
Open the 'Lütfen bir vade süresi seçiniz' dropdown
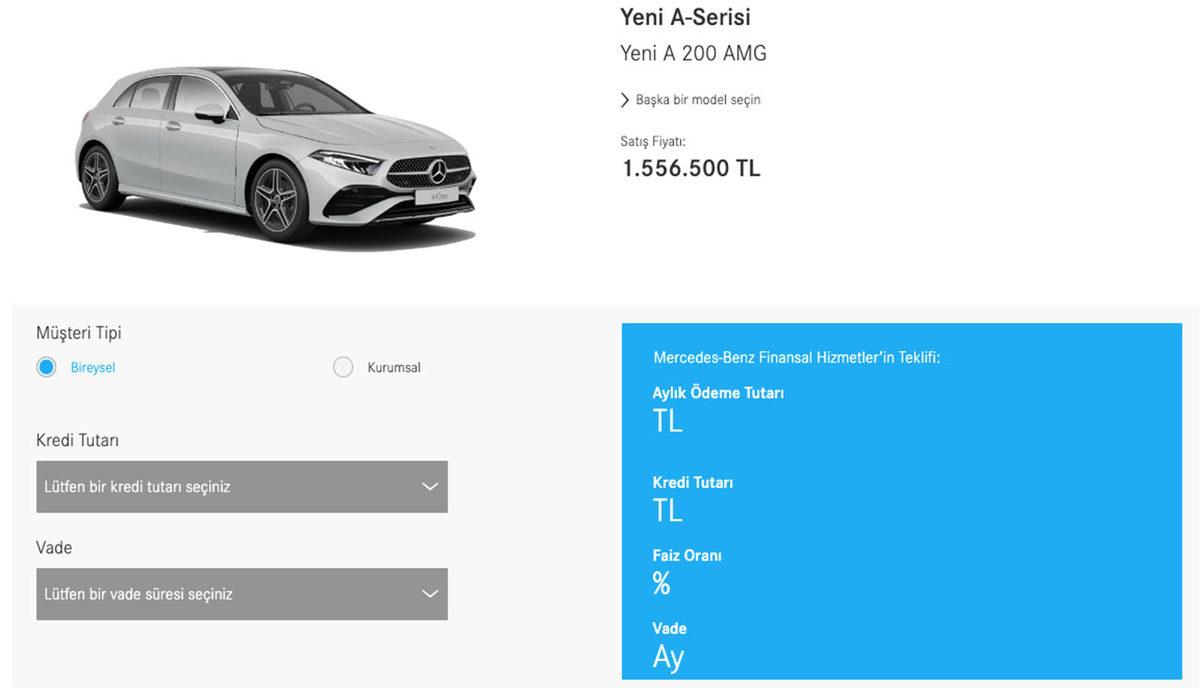coord(240,593)
